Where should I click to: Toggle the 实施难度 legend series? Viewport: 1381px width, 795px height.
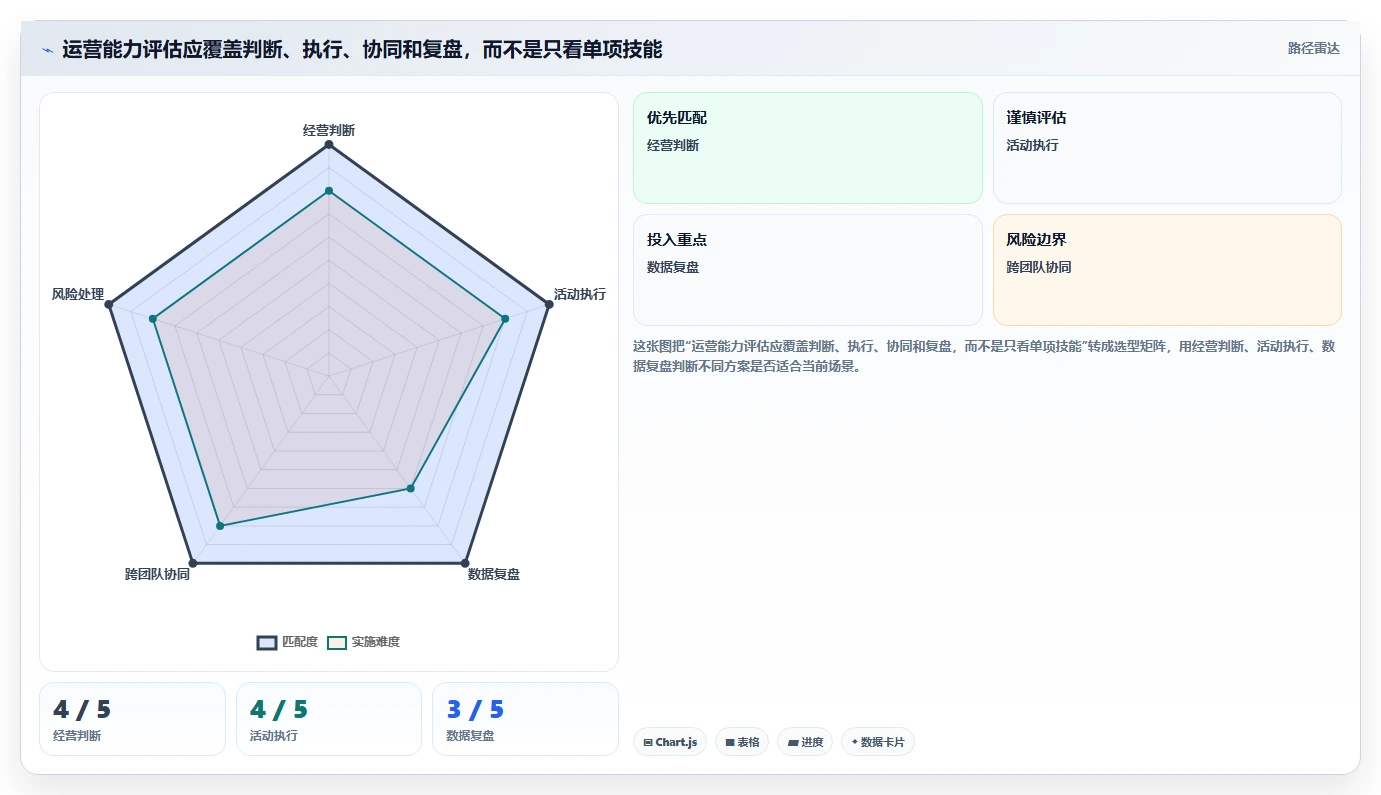pos(364,642)
